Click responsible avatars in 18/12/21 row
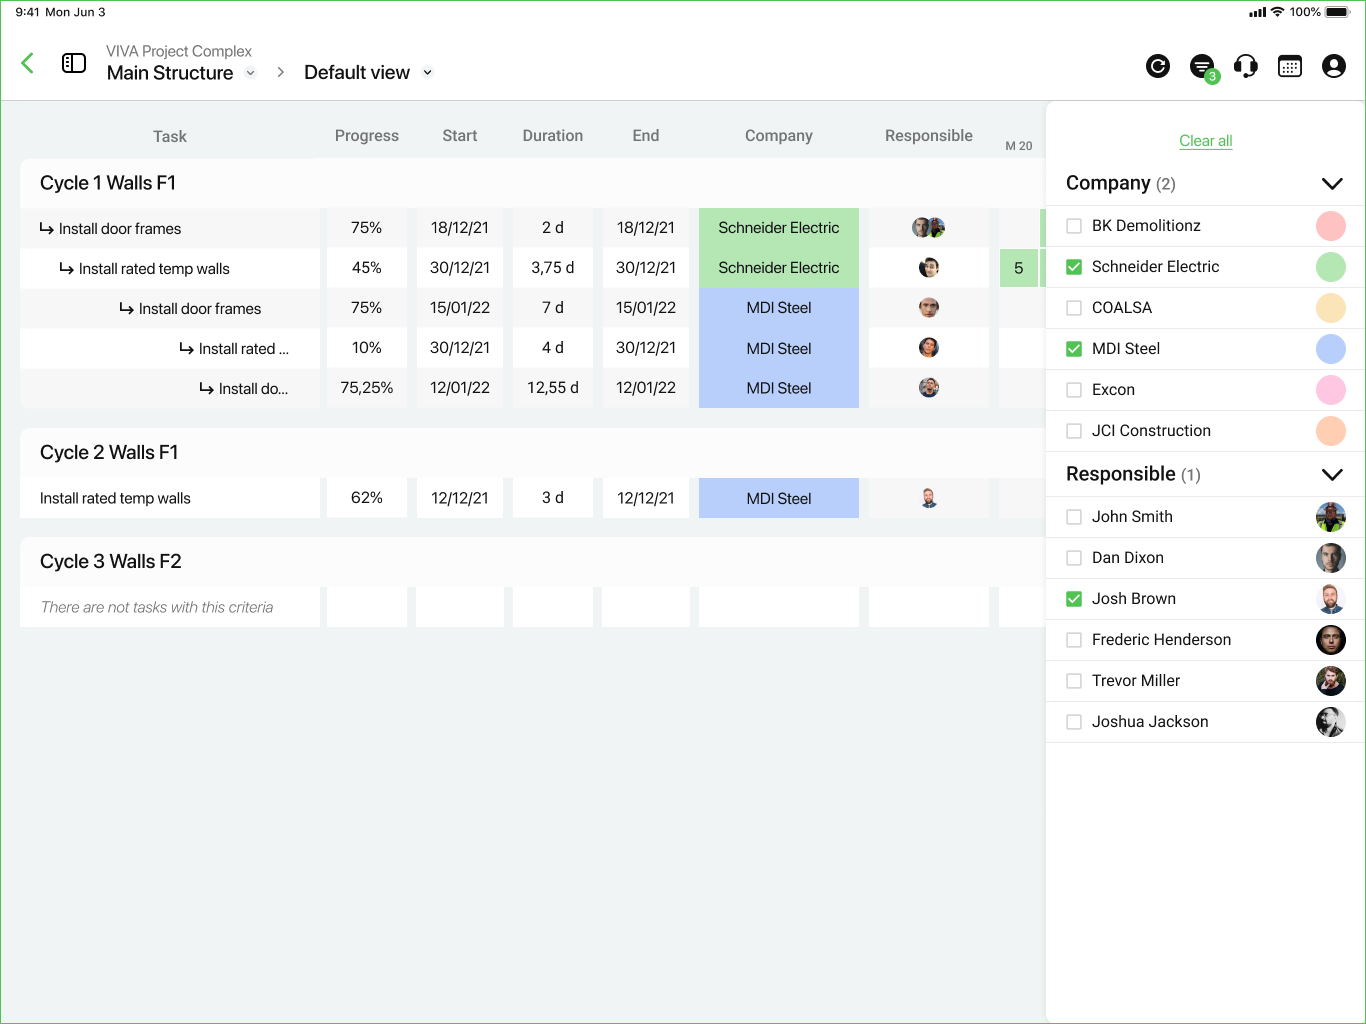The image size is (1366, 1024). (929, 228)
